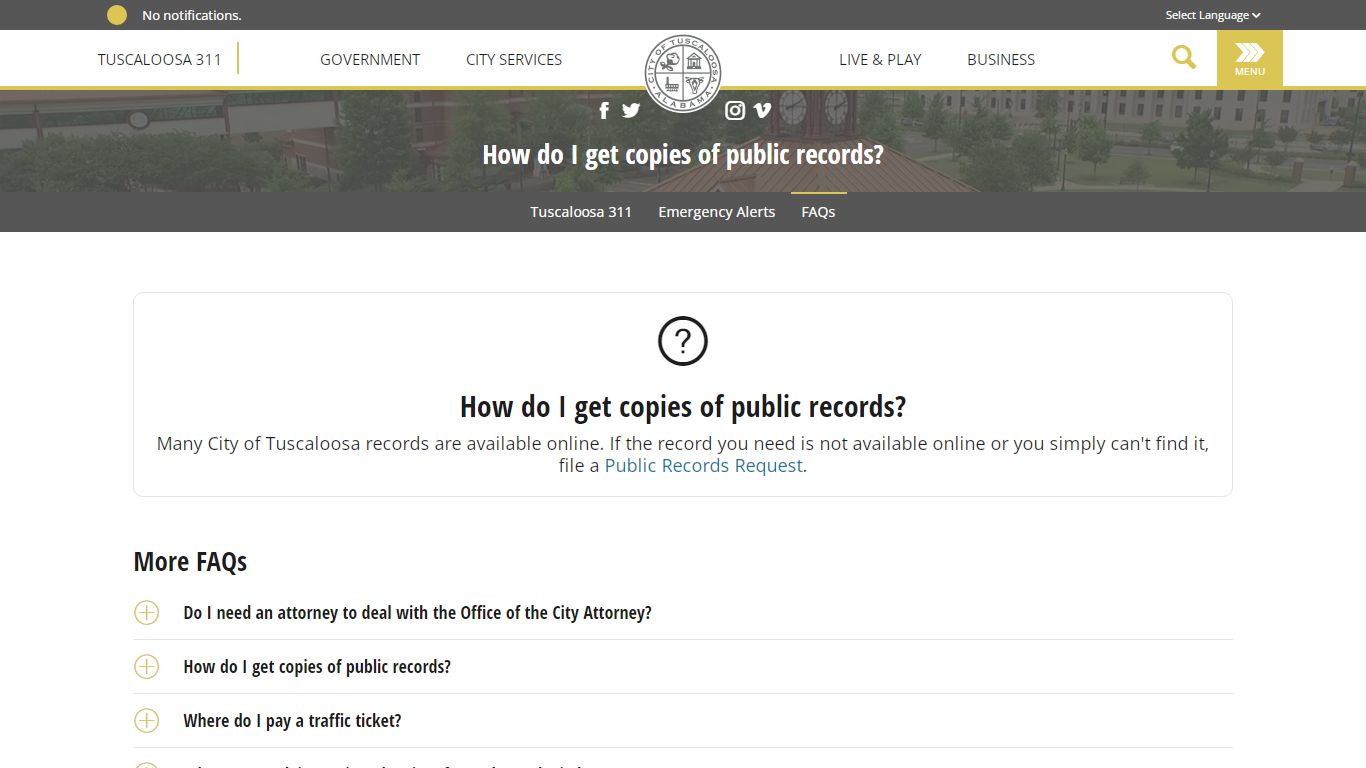Open the City Services menu
Image resolution: width=1366 pixels, height=768 pixels.
(514, 59)
